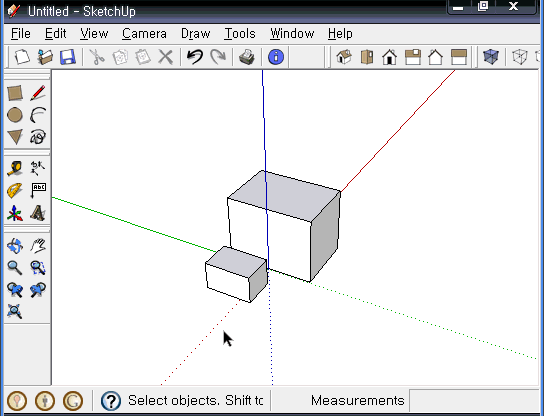
Task: Select the Polygon triangle tool
Action: click(x=15, y=137)
